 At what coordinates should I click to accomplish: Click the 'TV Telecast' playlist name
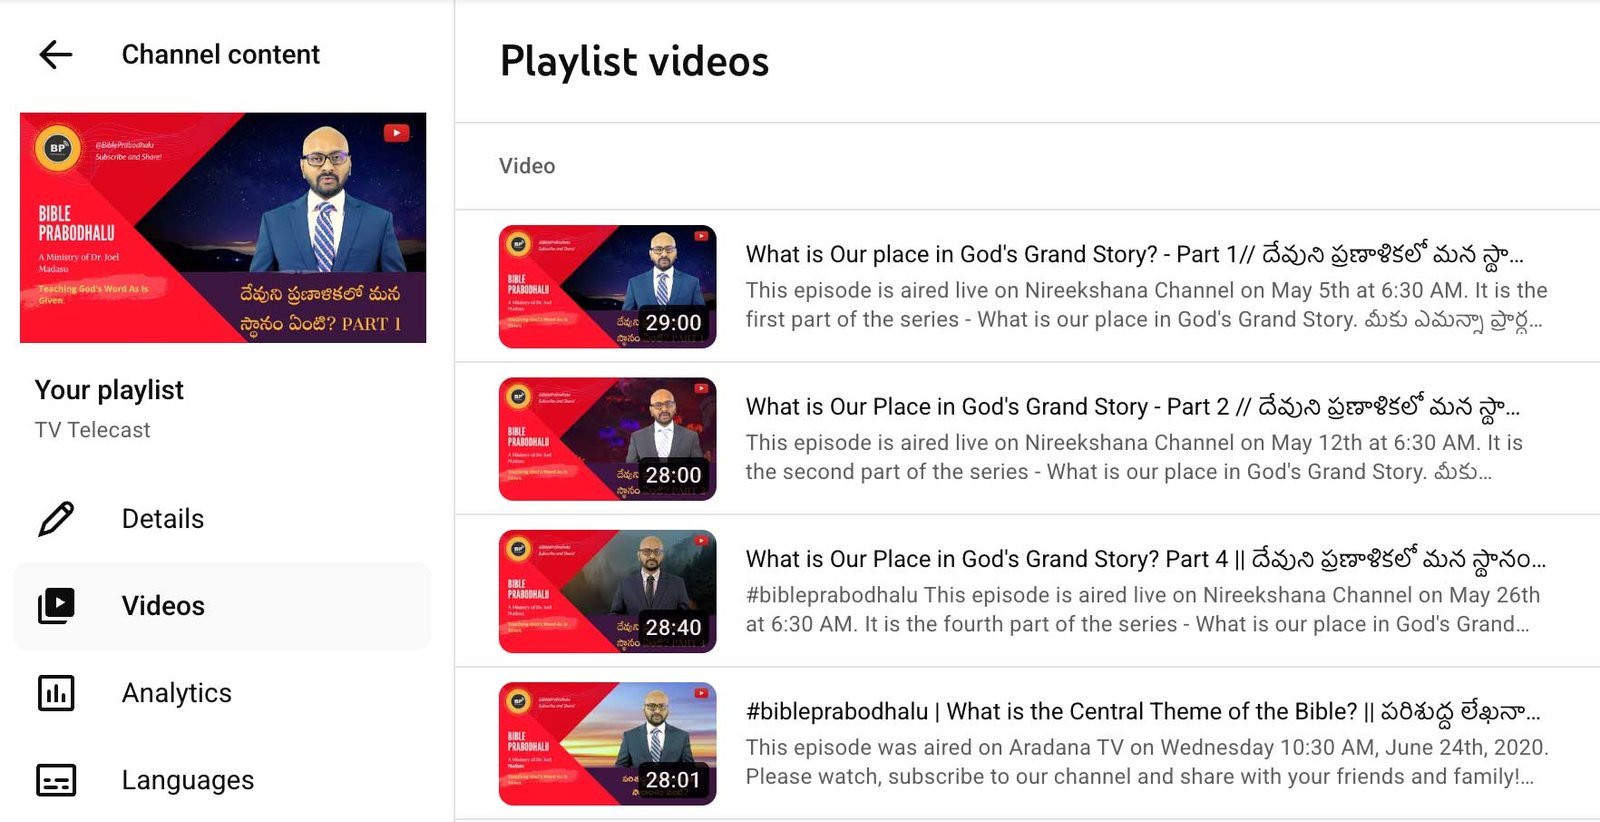click(92, 430)
